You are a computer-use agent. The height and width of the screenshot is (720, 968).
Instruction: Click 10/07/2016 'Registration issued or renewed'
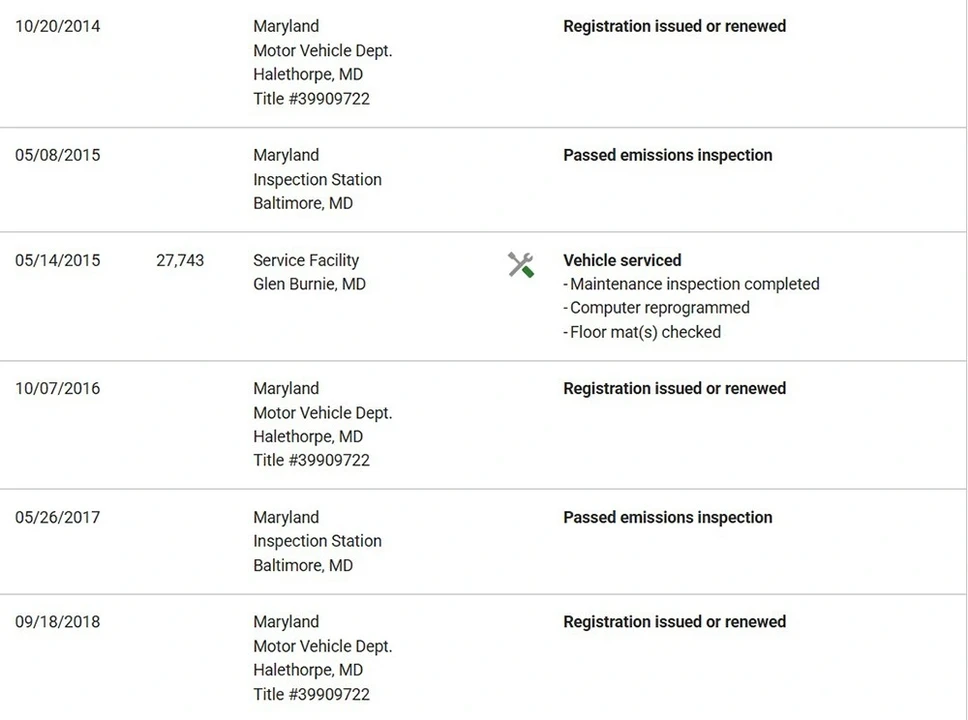tap(675, 388)
